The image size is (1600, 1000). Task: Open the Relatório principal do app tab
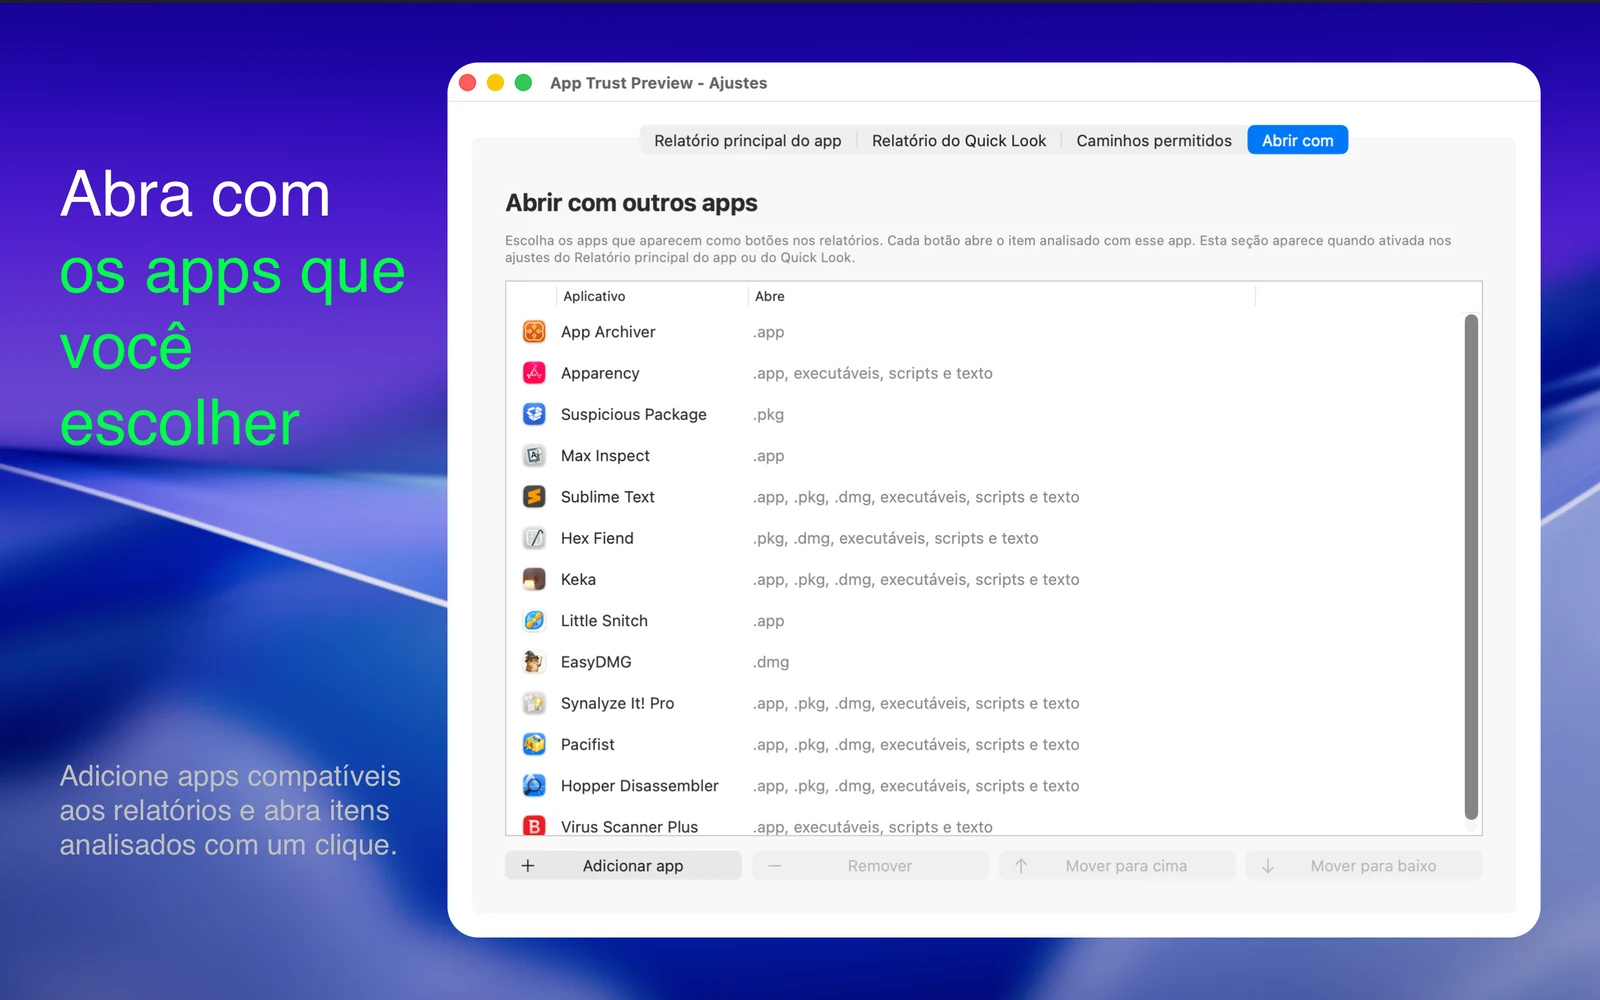pos(748,140)
